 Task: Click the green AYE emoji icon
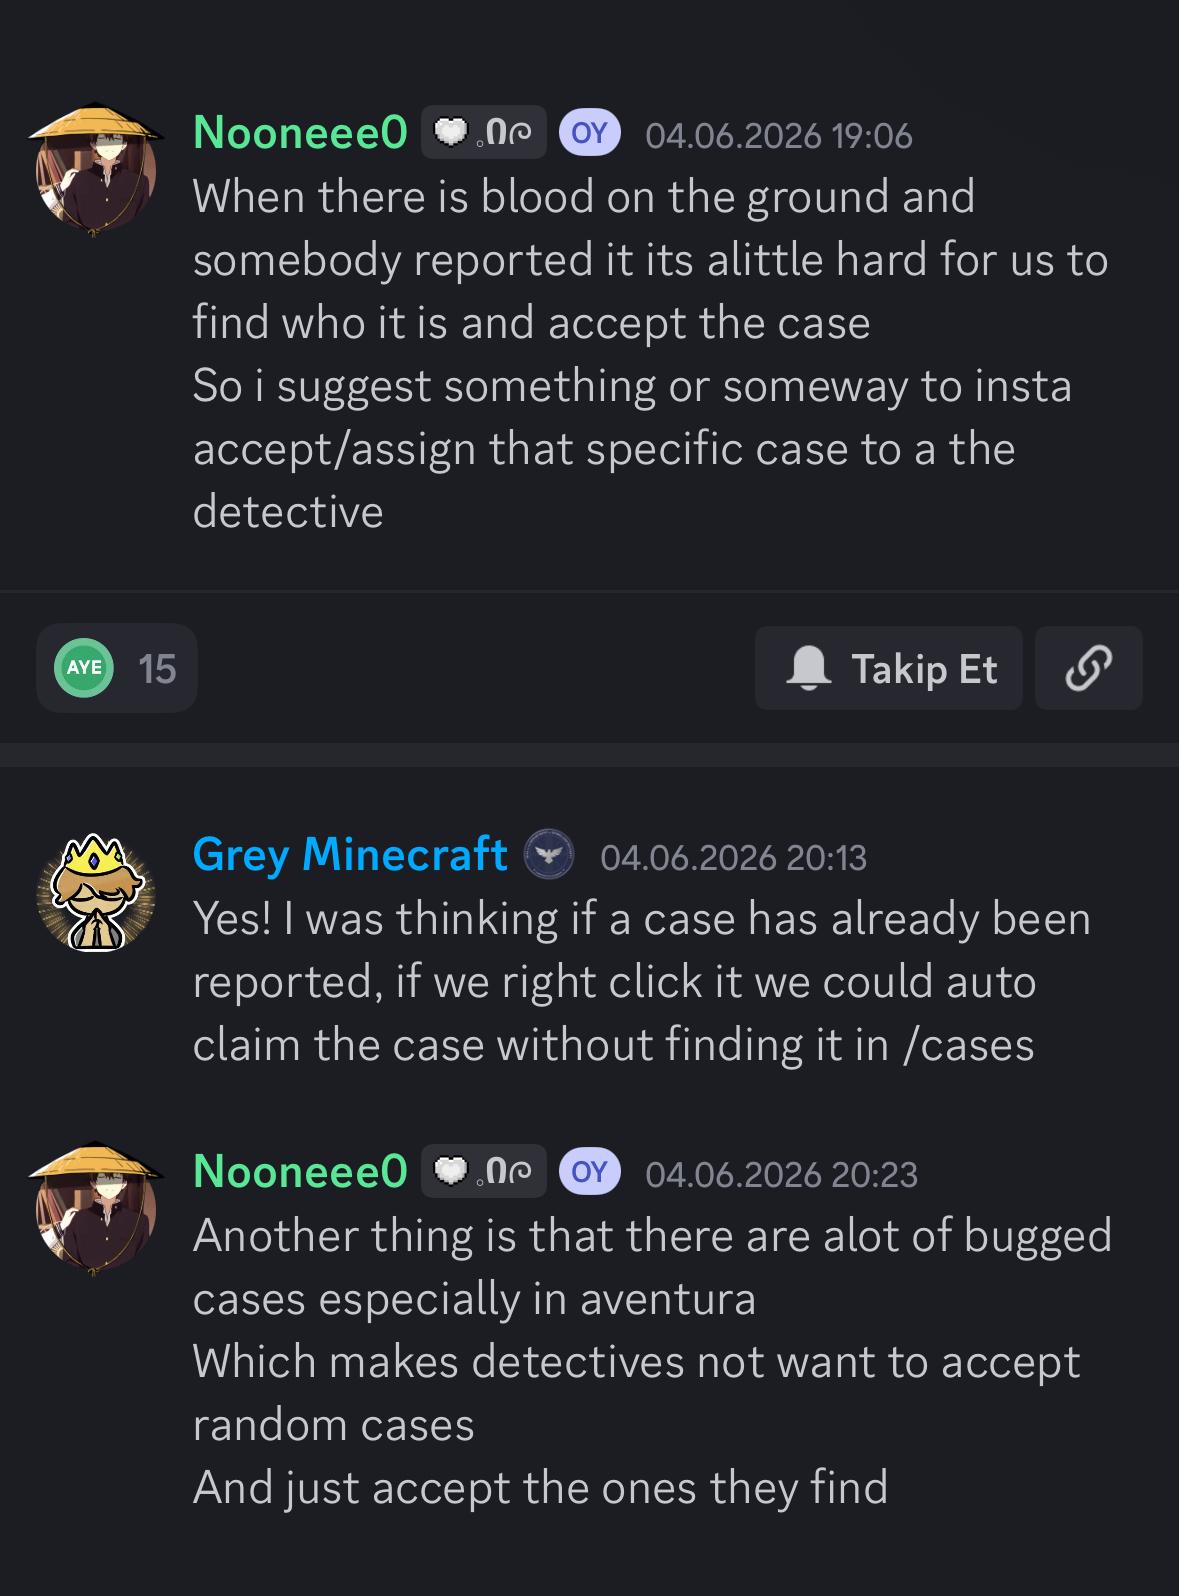tap(85, 668)
